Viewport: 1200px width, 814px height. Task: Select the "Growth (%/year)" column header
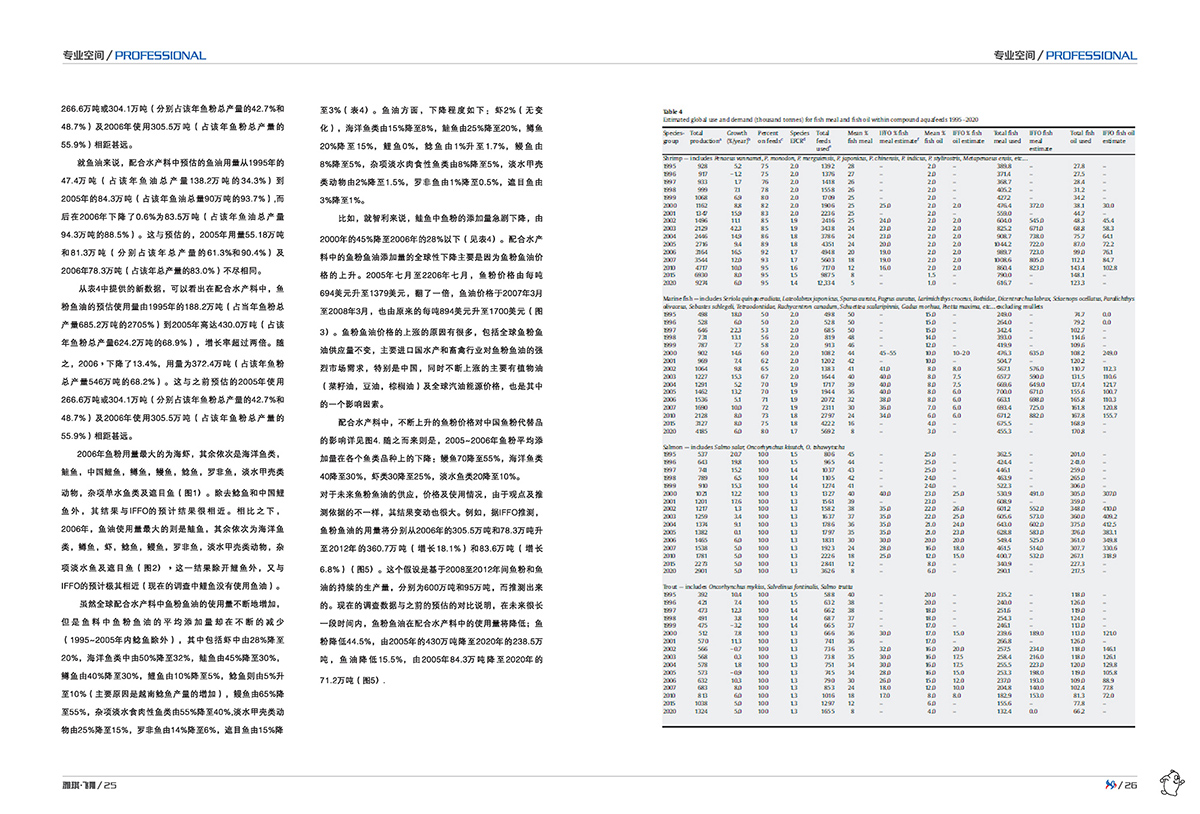pyautogui.click(x=737, y=137)
